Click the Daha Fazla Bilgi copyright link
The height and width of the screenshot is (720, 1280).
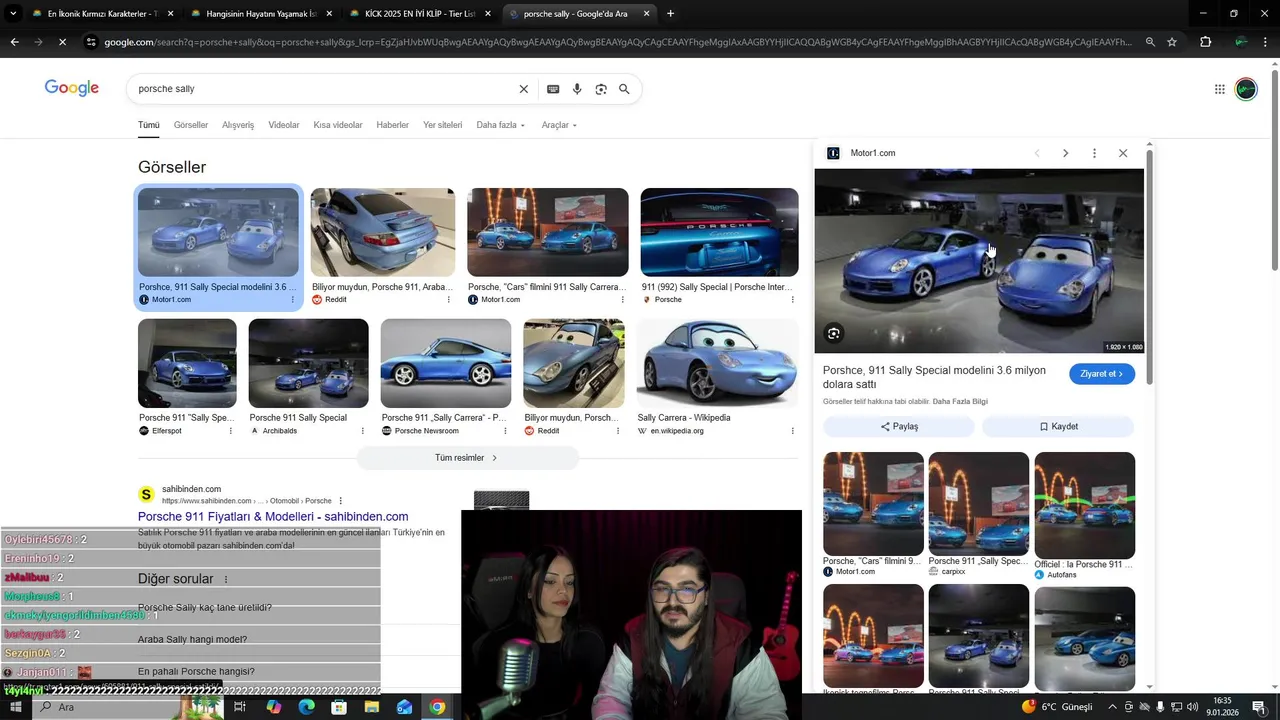pos(960,401)
